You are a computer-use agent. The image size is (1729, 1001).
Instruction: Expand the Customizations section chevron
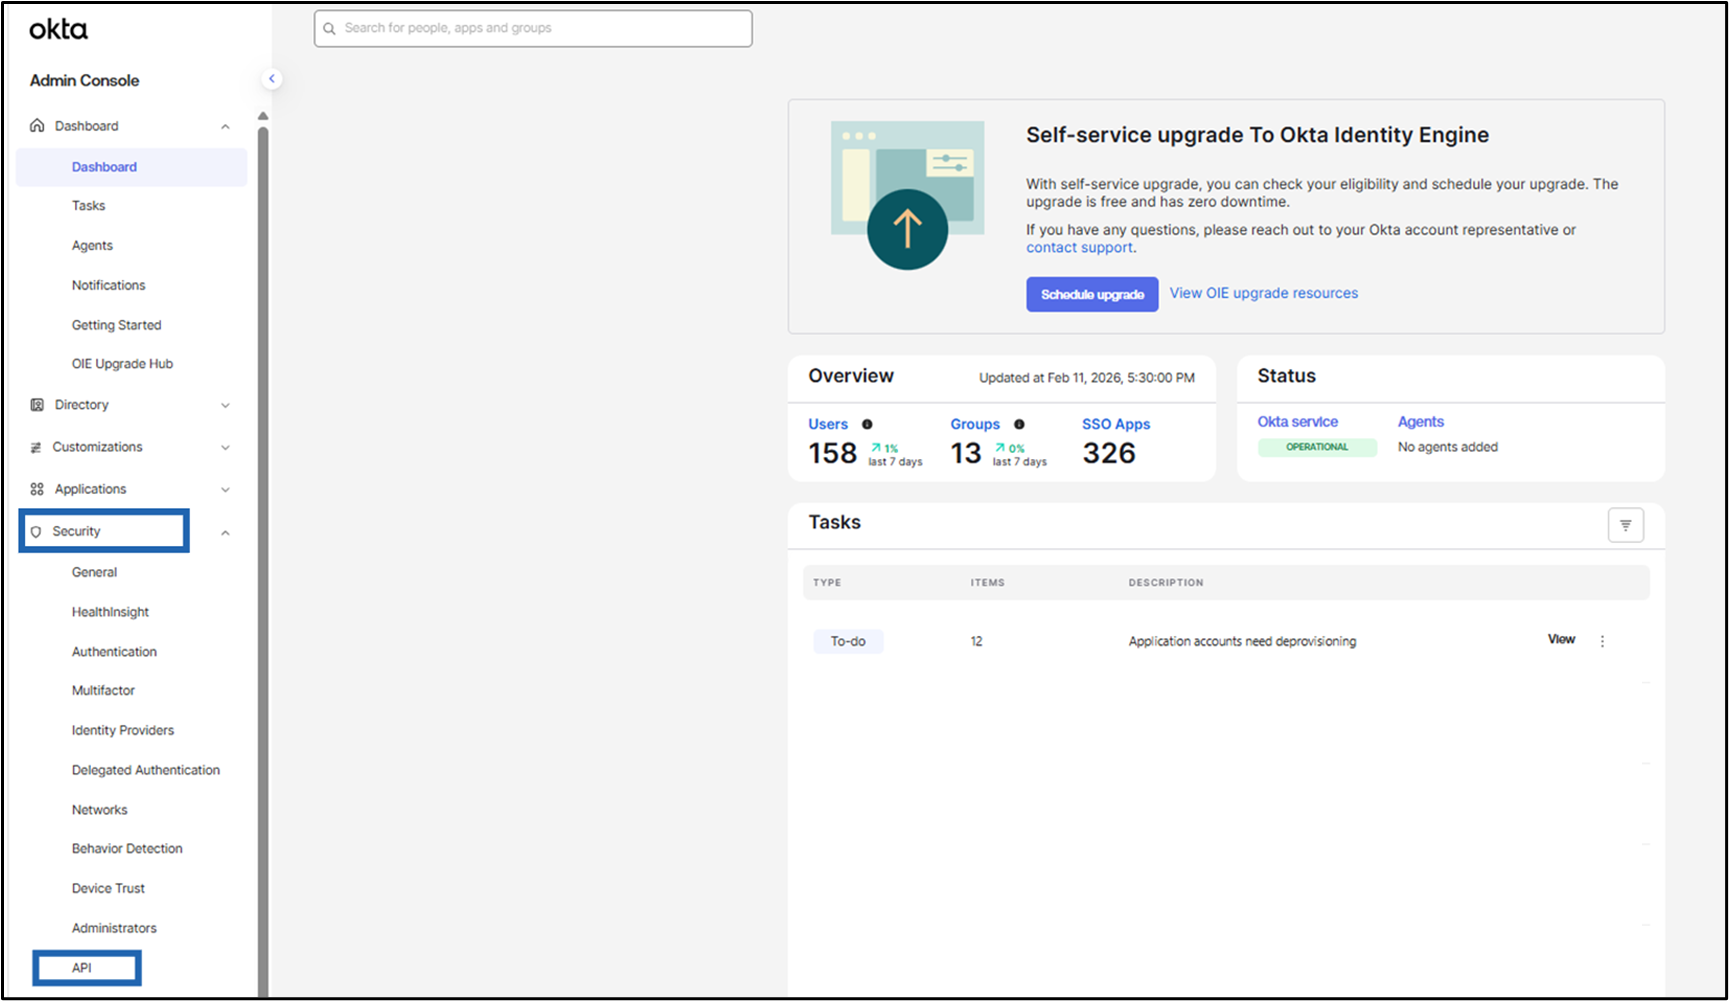[225, 448]
